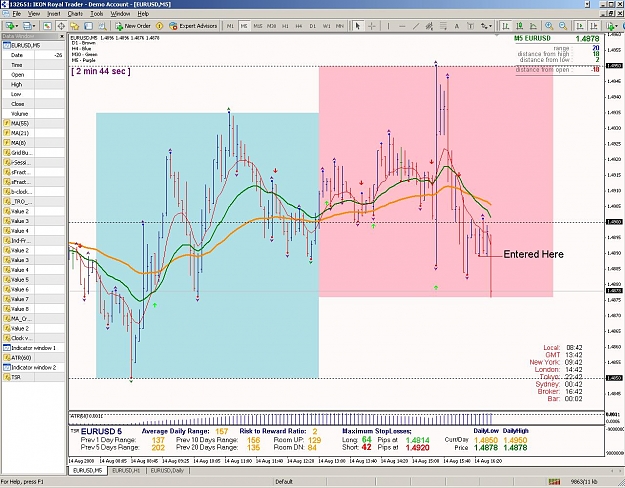Screen dimensions: 625x488
Task: Pick the horizontal line drawing tool
Action: (402, 26)
